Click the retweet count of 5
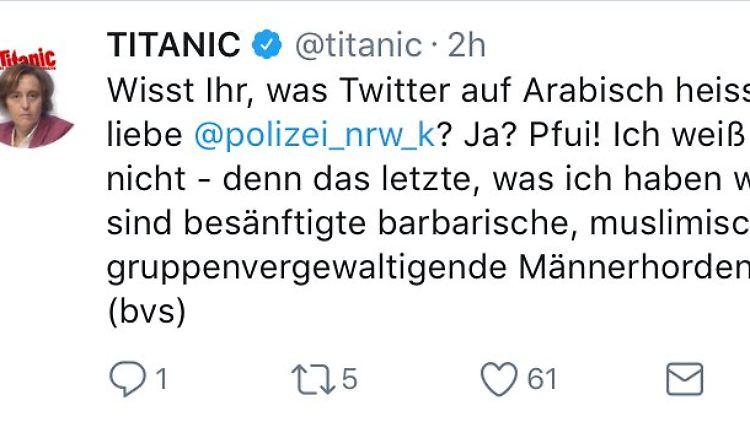This screenshot has height=422, width=750. [349, 379]
